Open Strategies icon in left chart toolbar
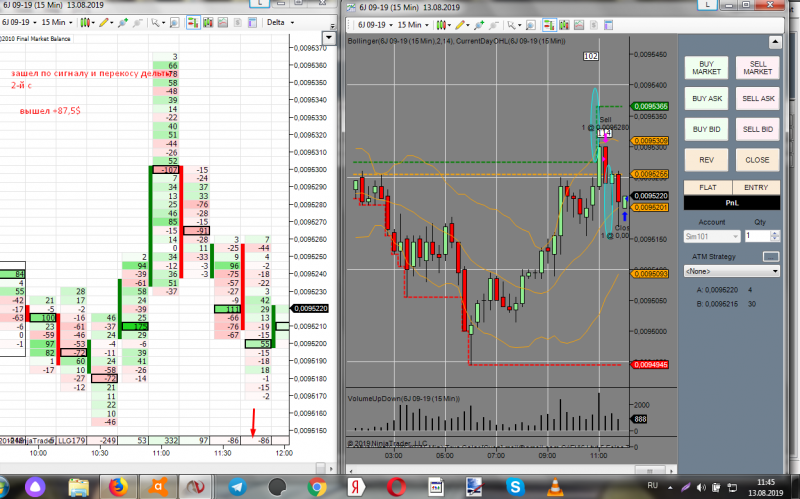 click(237, 22)
